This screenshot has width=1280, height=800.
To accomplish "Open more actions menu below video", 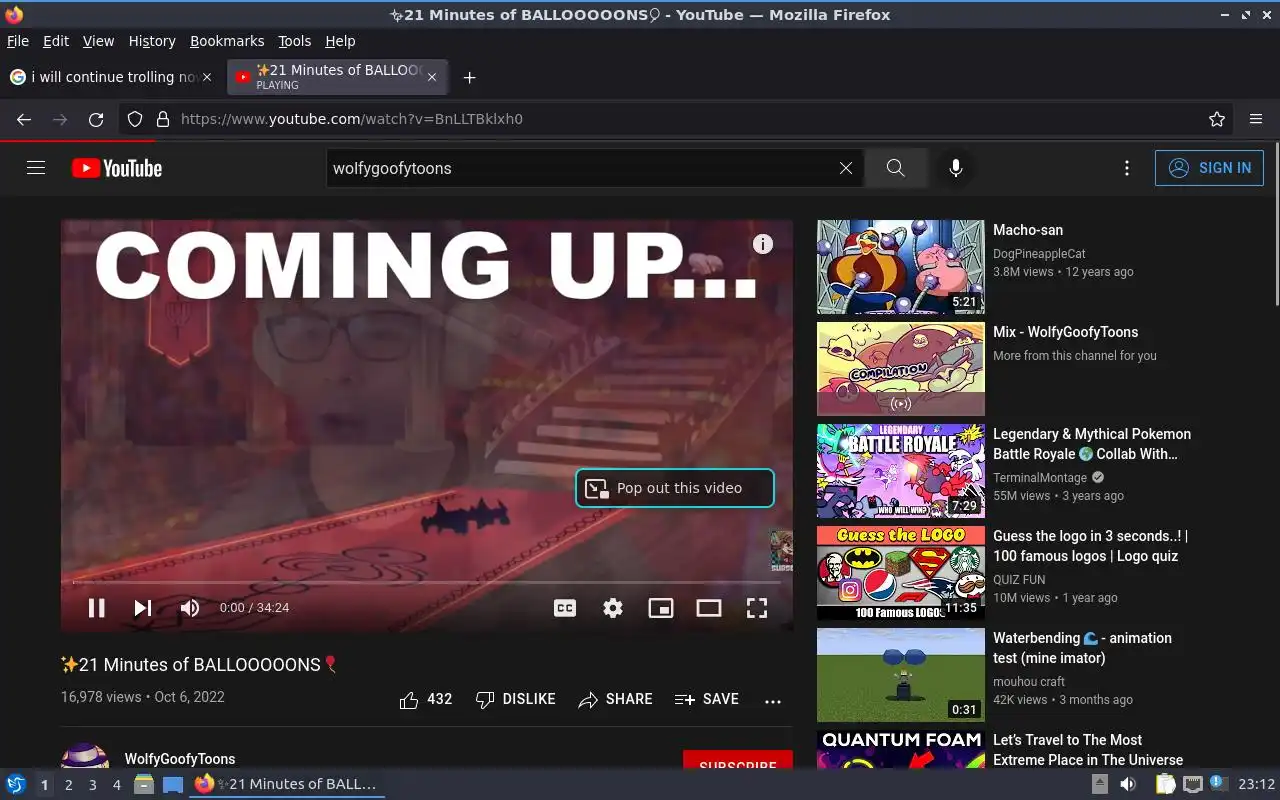I will [x=773, y=701].
